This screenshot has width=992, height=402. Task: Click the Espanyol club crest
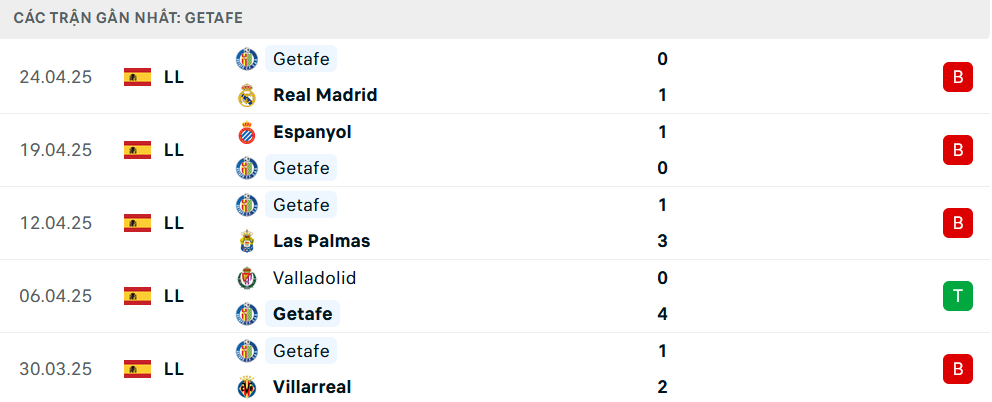tap(247, 132)
